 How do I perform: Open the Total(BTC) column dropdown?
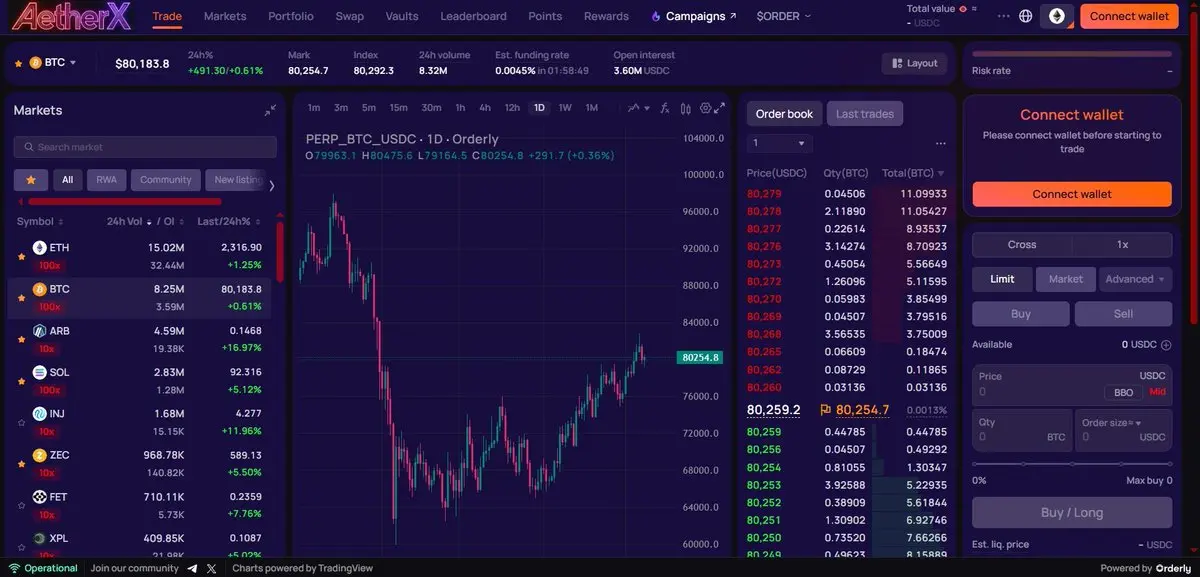pos(941,174)
